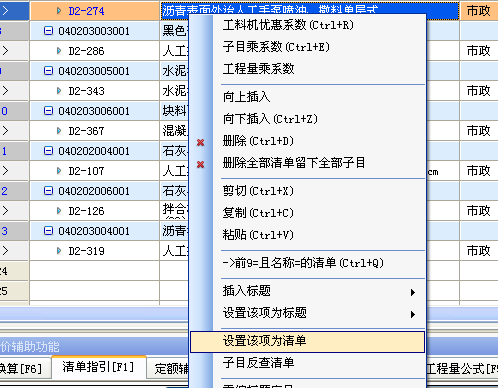Click 市政 cell in the D2-319 row
Image resolution: width=498 pixels, height=388 pixels.
pyautogui.click(x=479, y=251)
